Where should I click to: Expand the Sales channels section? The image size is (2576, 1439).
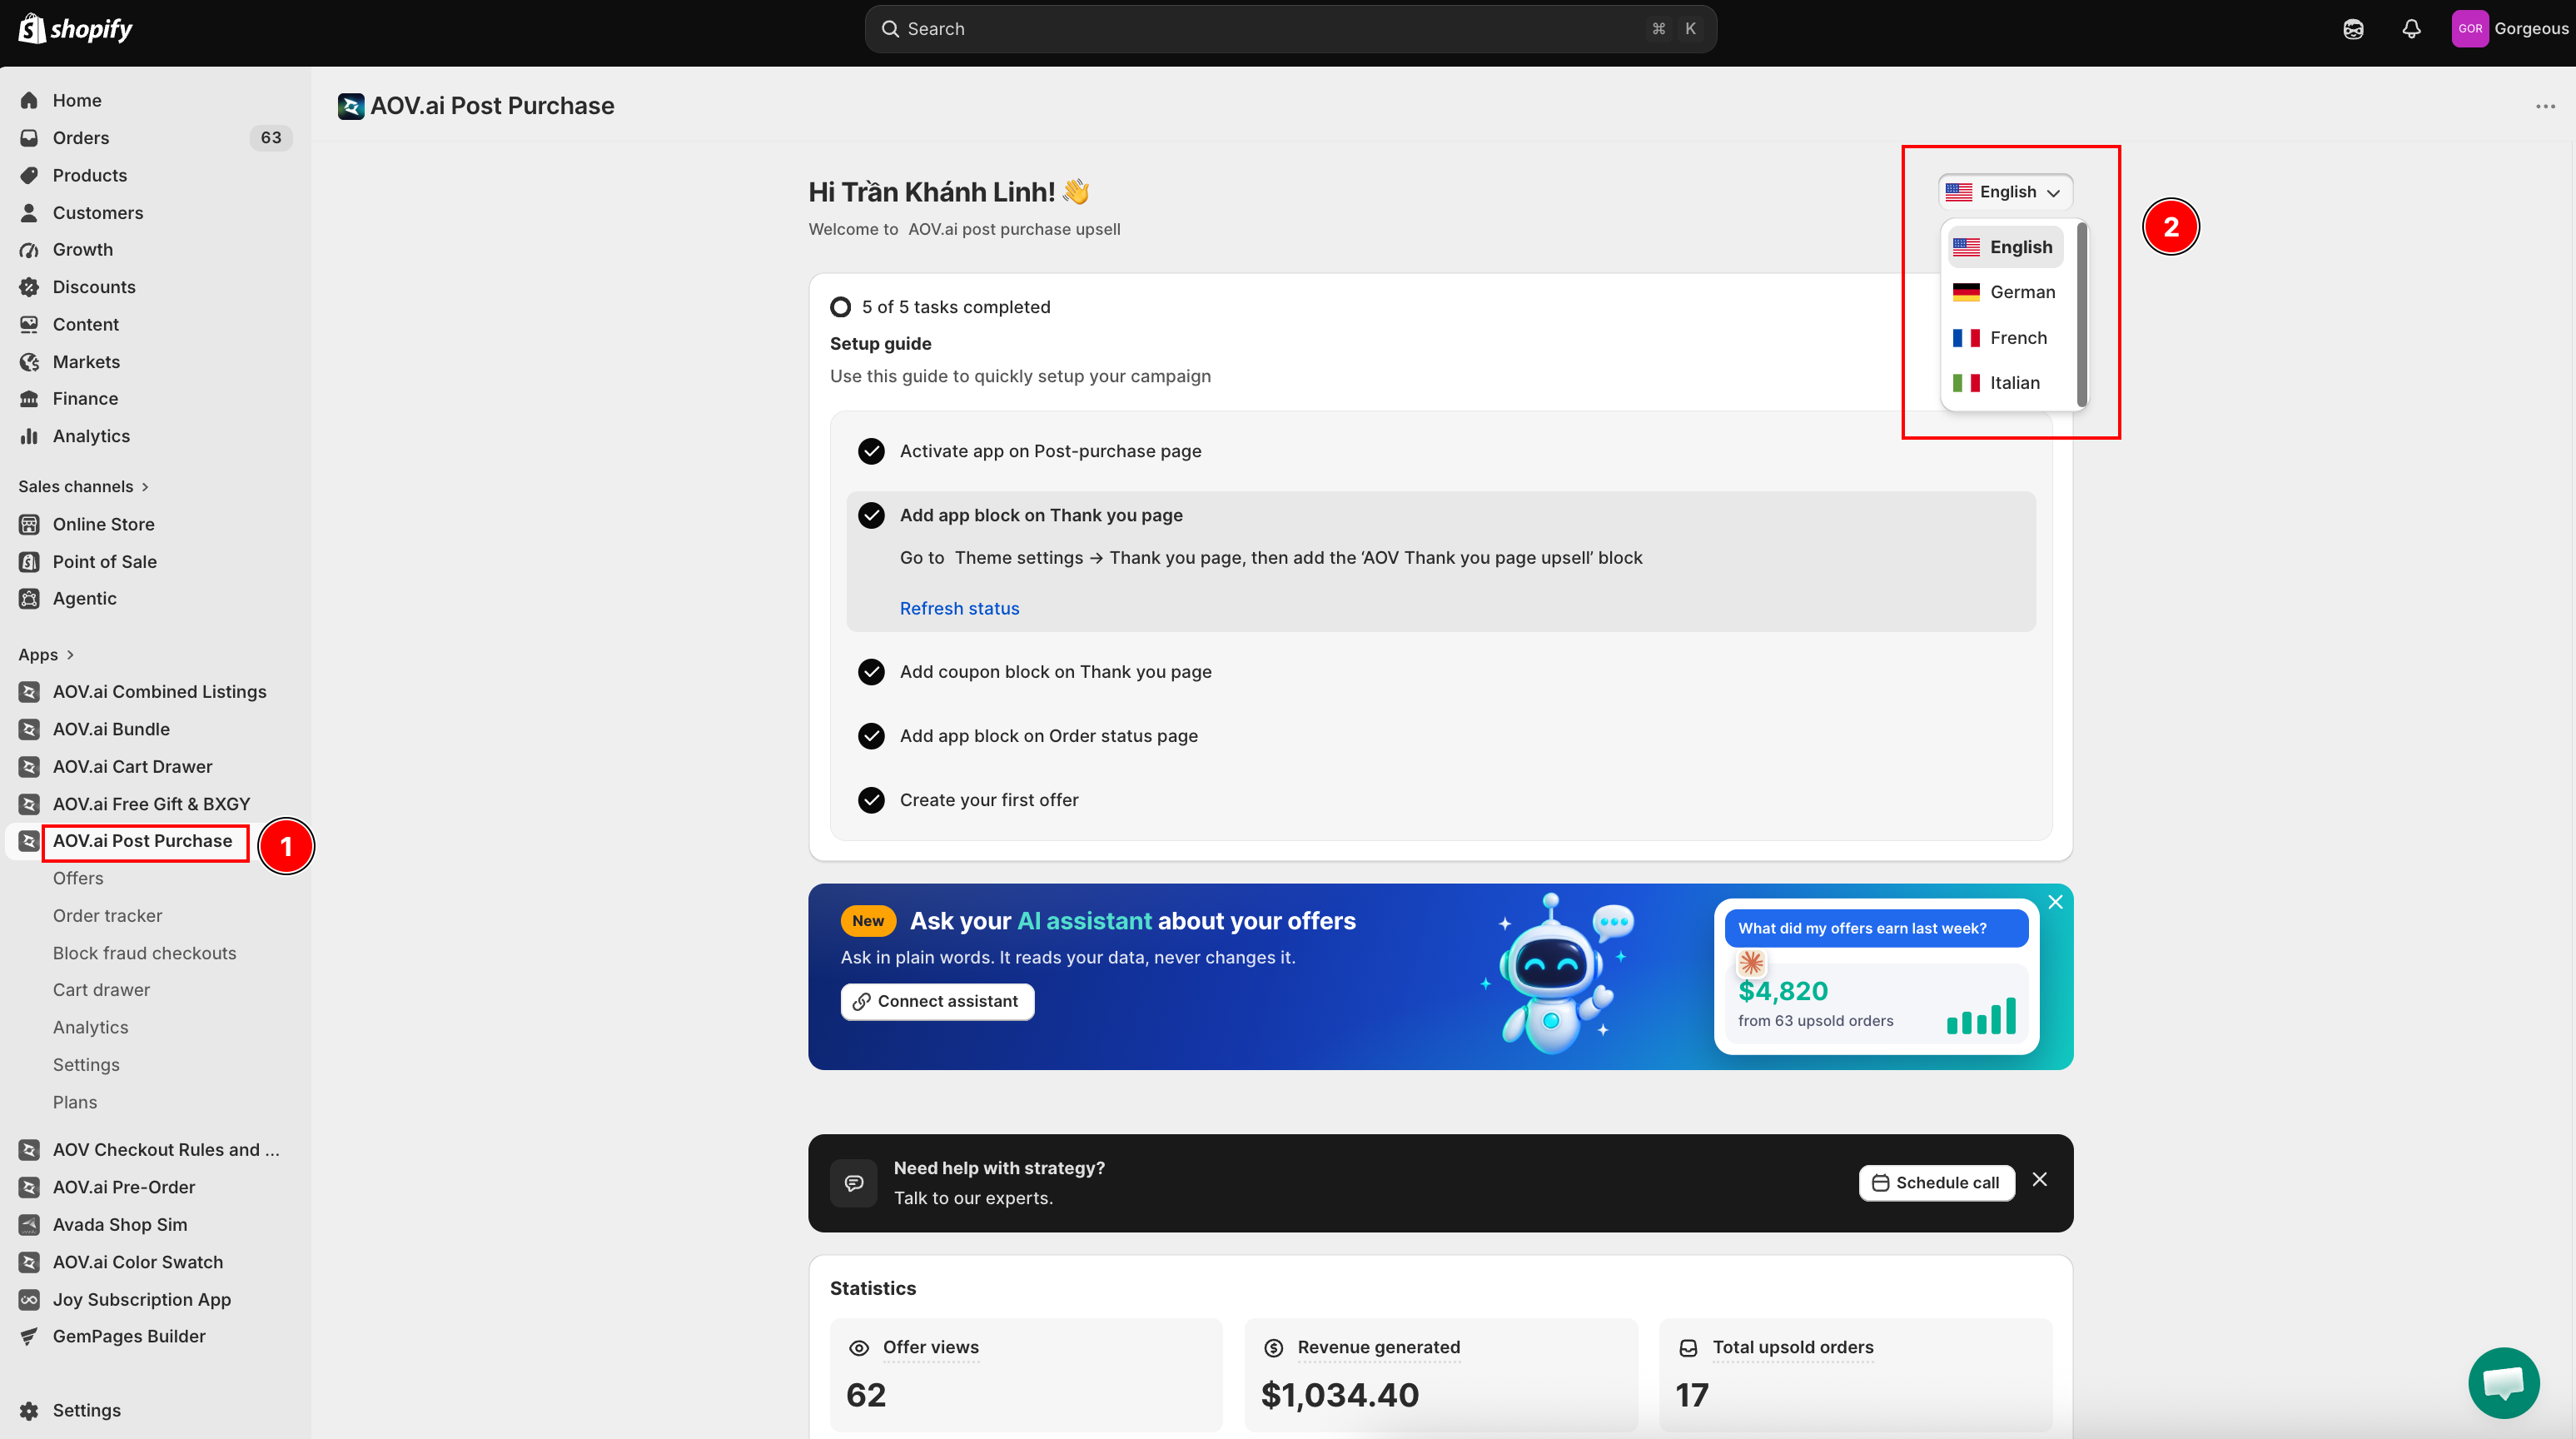83,486
